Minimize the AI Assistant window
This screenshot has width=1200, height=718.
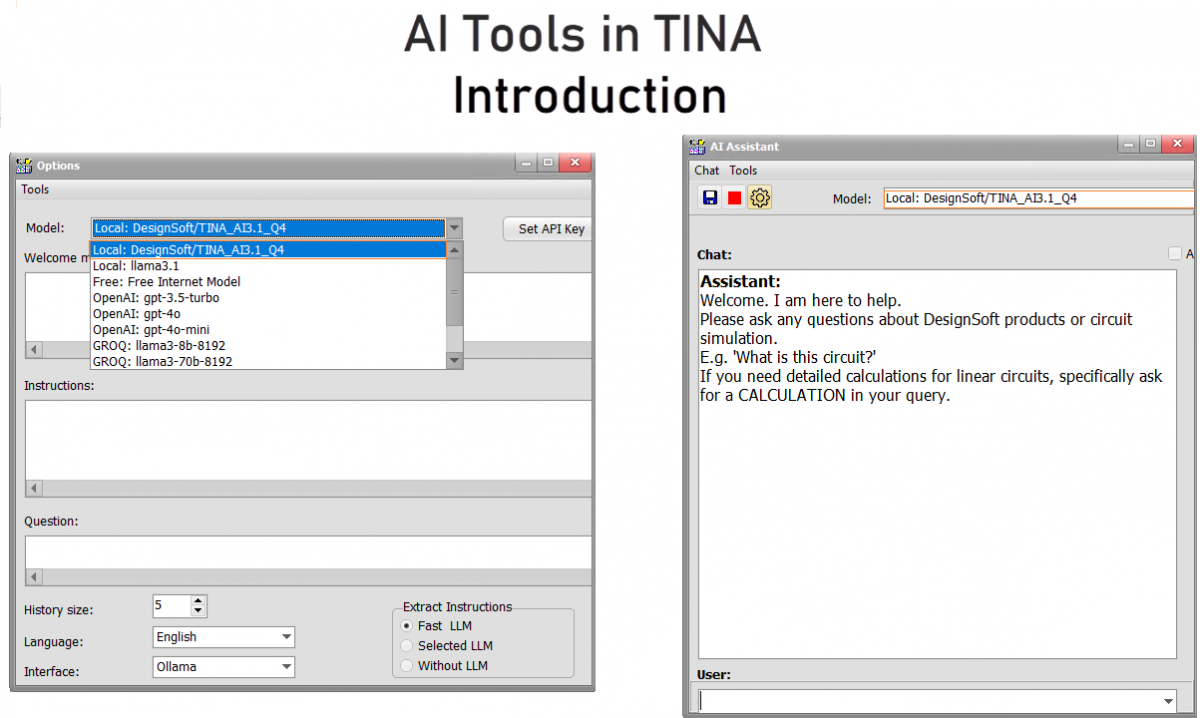pos(1128,144)
